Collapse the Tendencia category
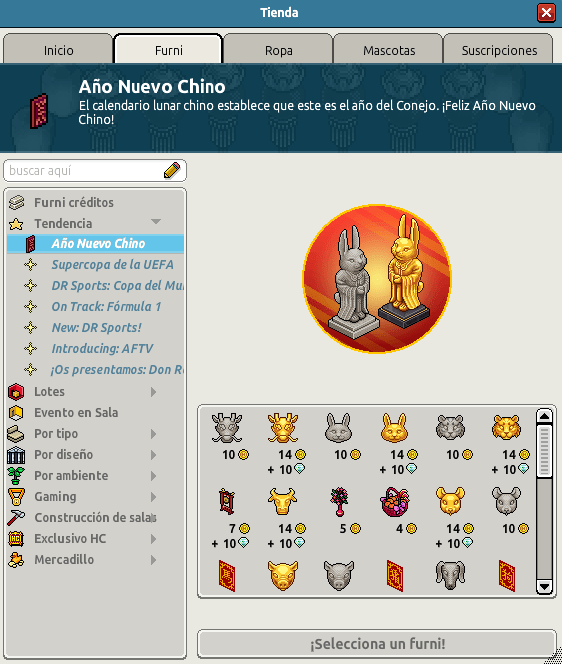Viewport: 562px width, 664px height. 156,222
